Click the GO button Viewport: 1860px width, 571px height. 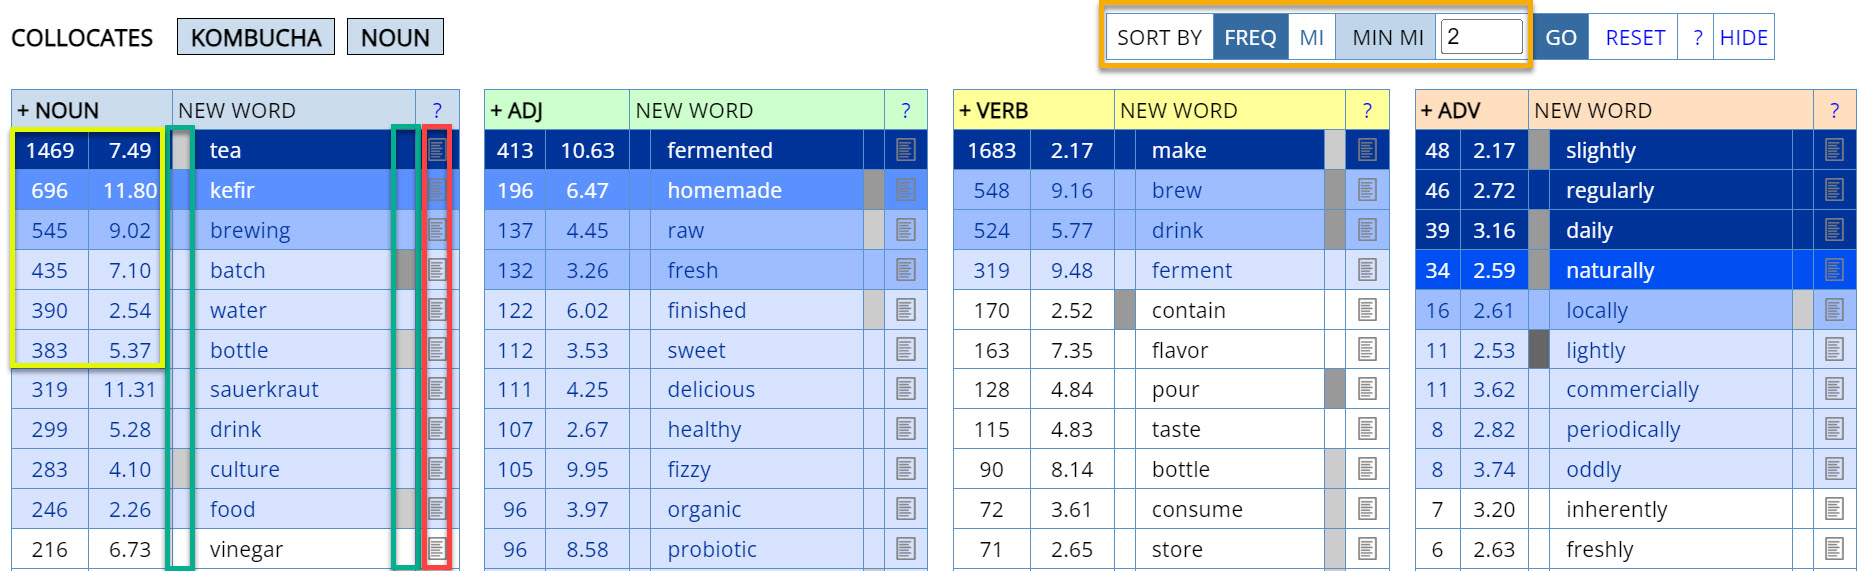1560,37
